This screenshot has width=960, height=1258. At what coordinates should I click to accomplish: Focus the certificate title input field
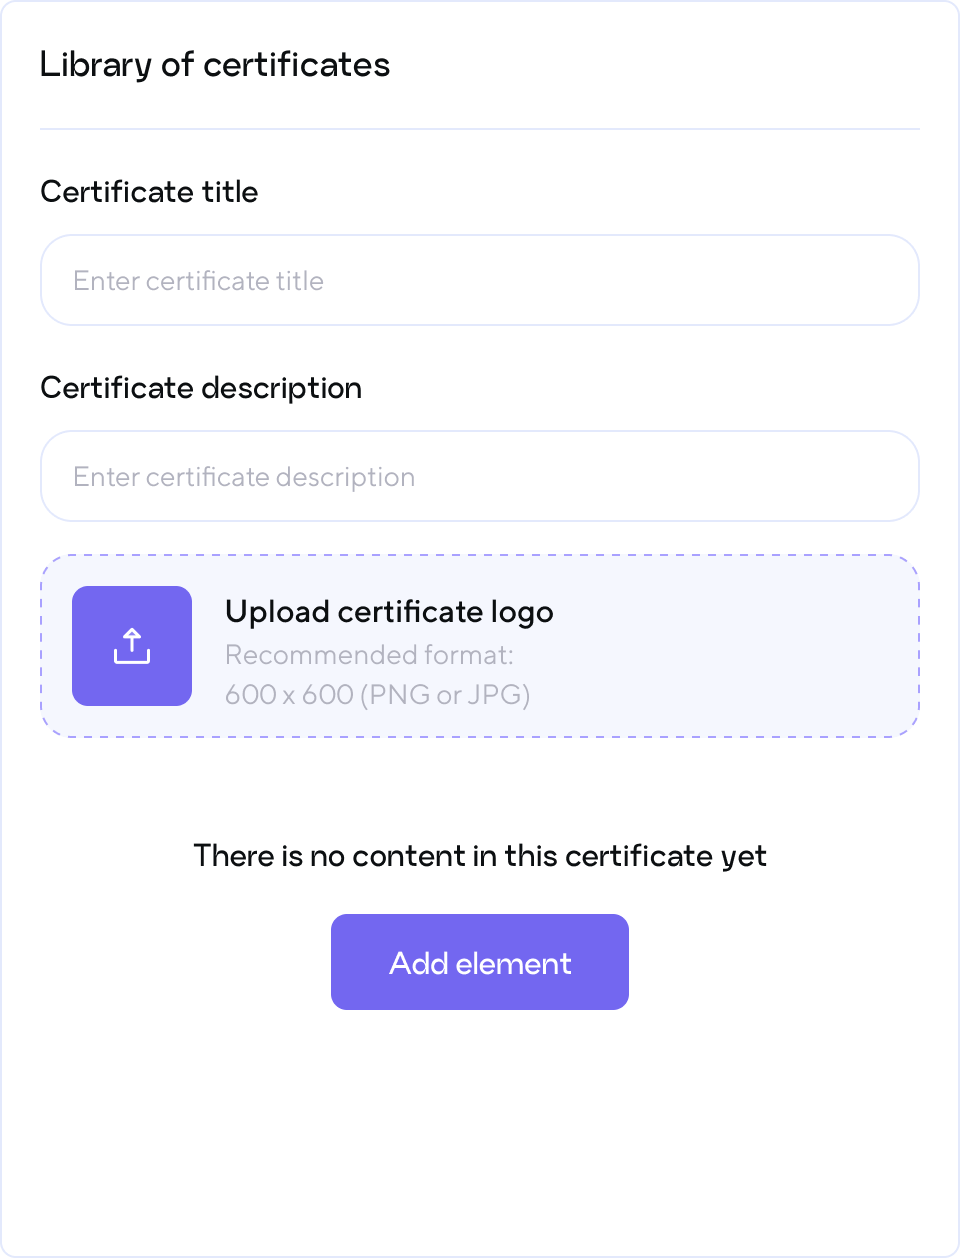coord(480,280)
